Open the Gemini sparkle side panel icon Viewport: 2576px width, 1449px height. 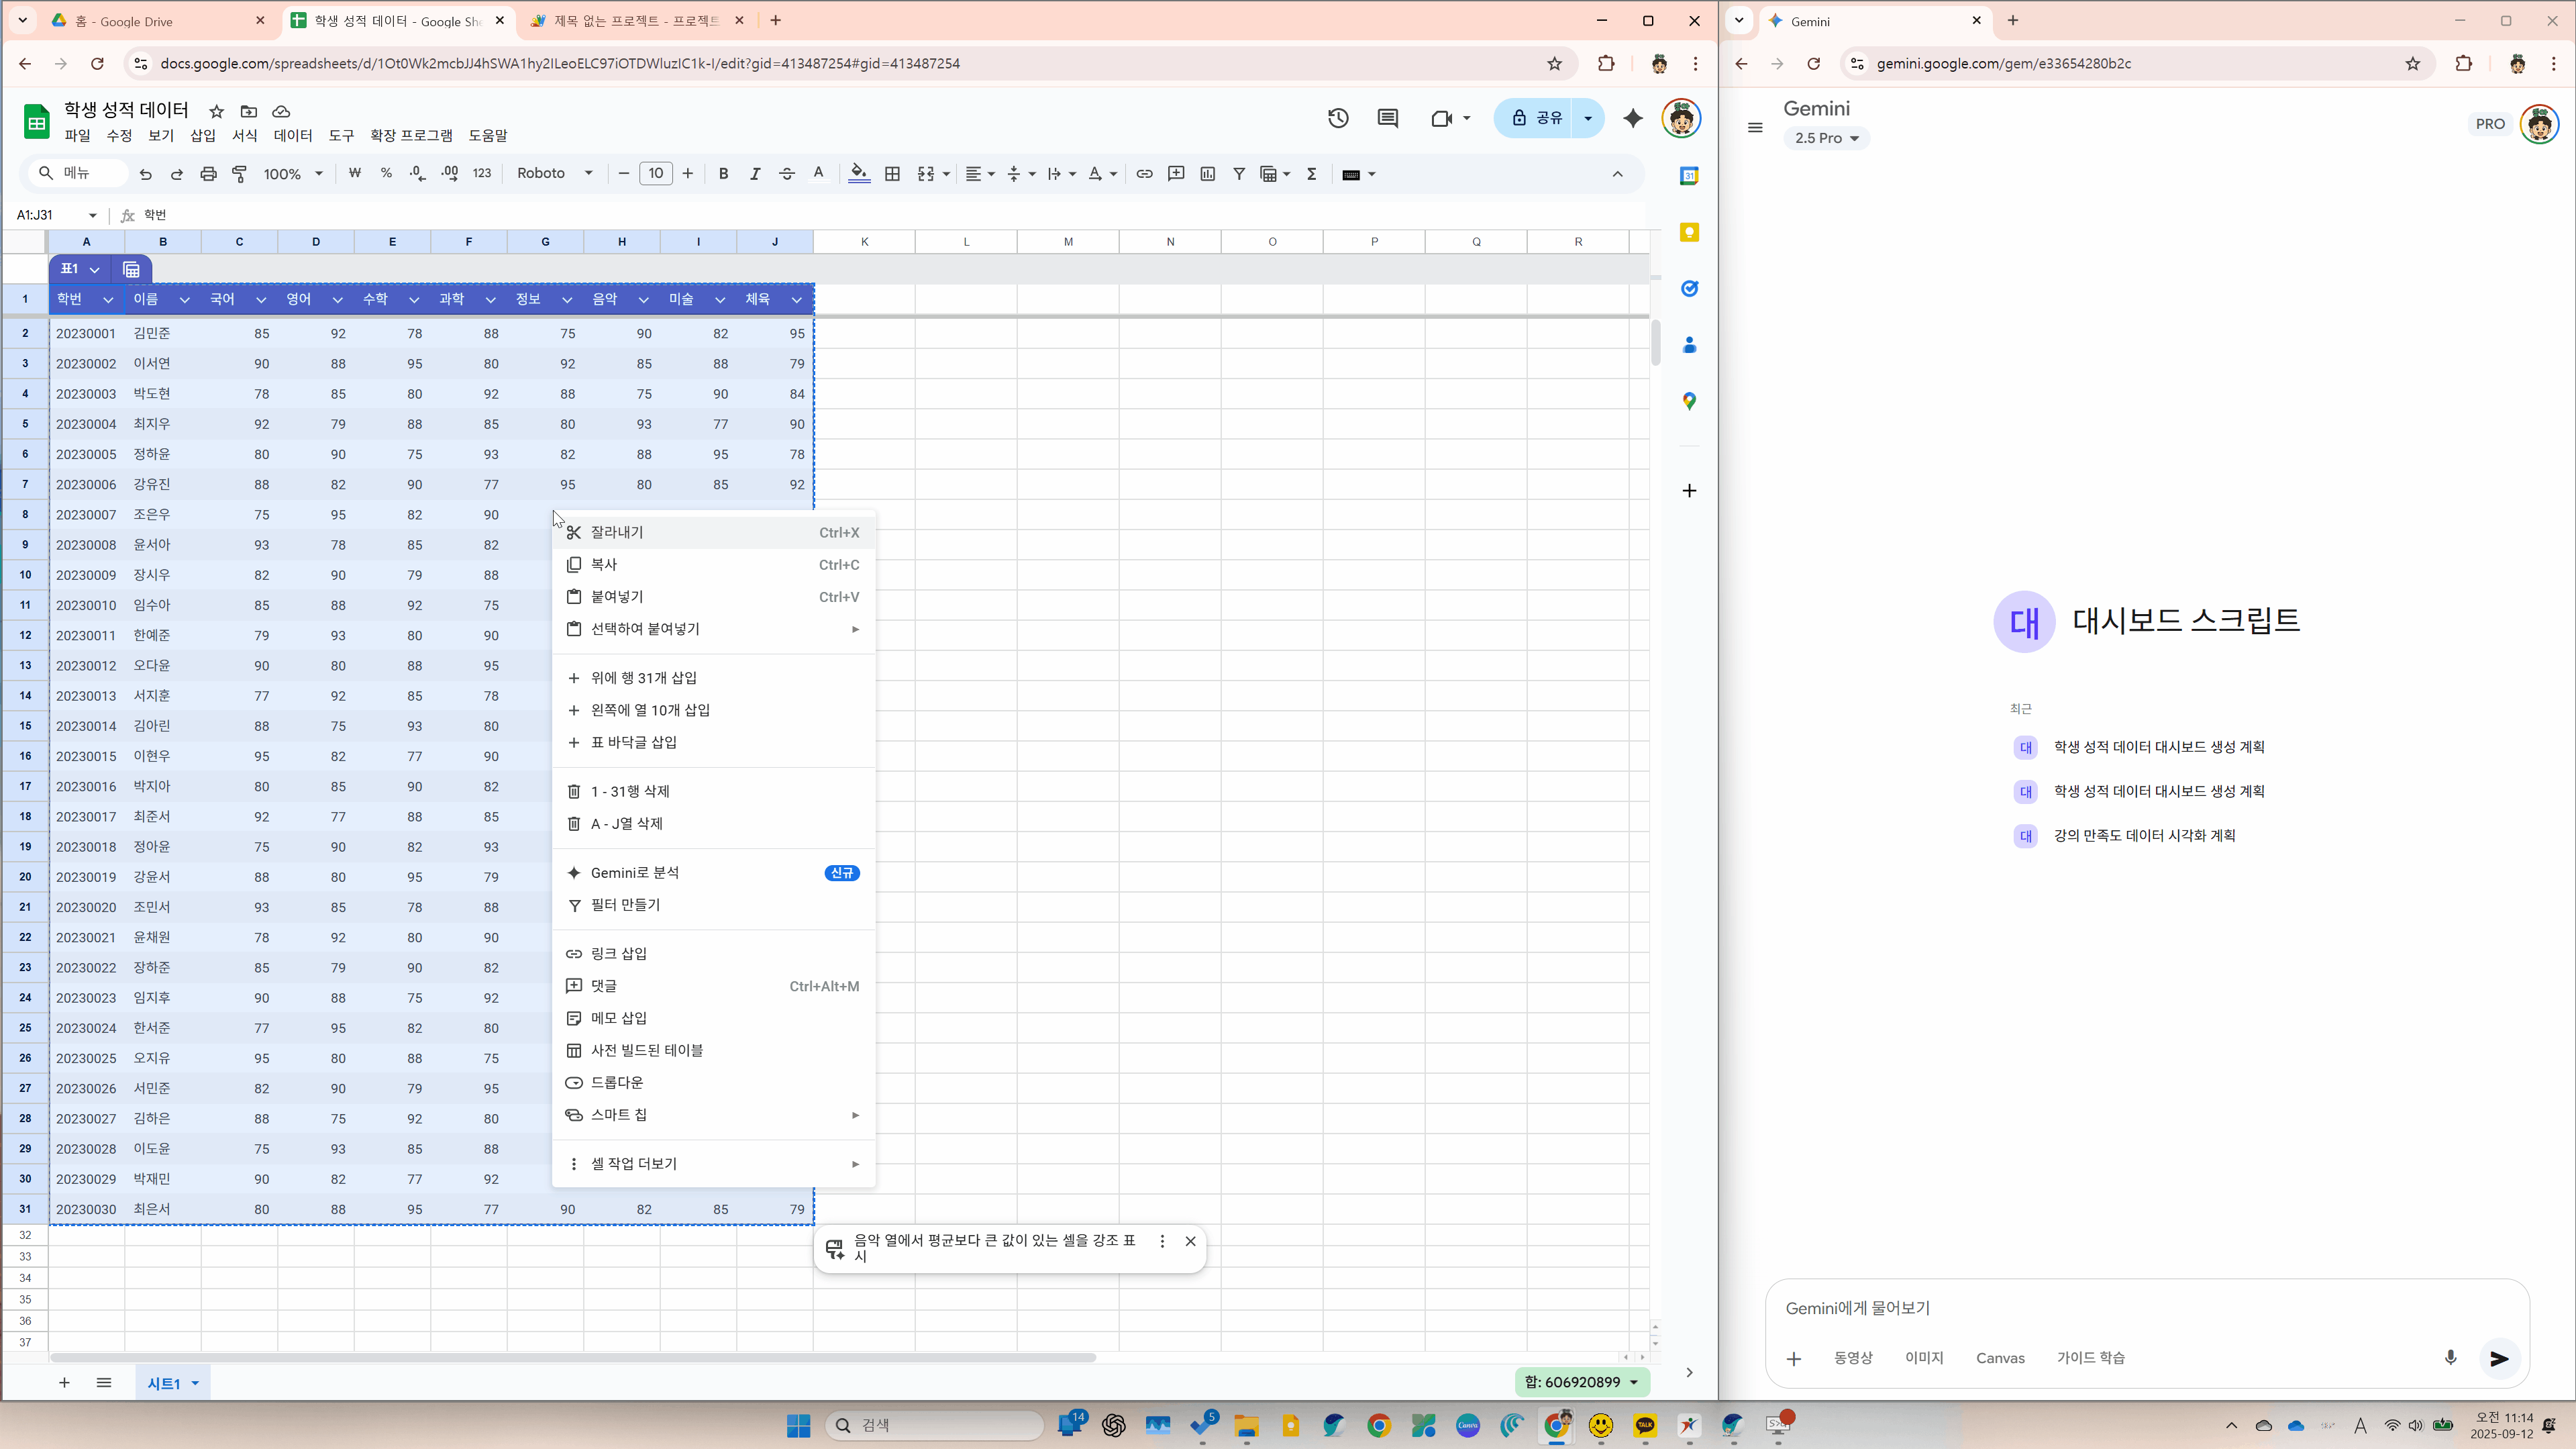[x=1633, y=118]
